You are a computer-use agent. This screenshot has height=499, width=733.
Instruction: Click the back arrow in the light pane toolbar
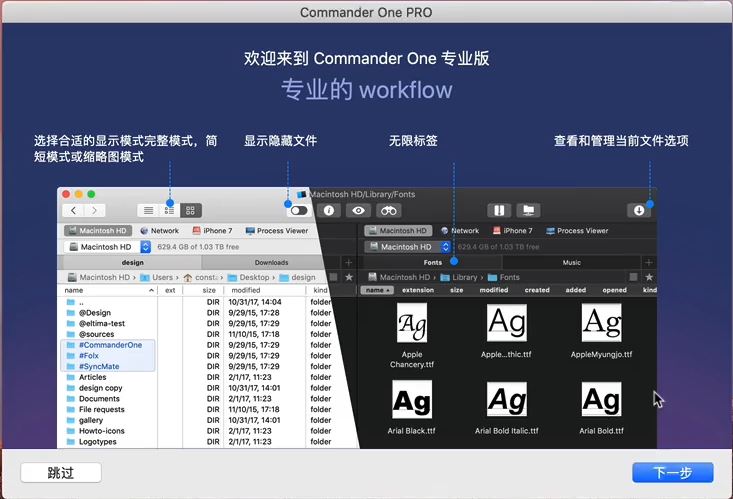(x=73, y=210)
